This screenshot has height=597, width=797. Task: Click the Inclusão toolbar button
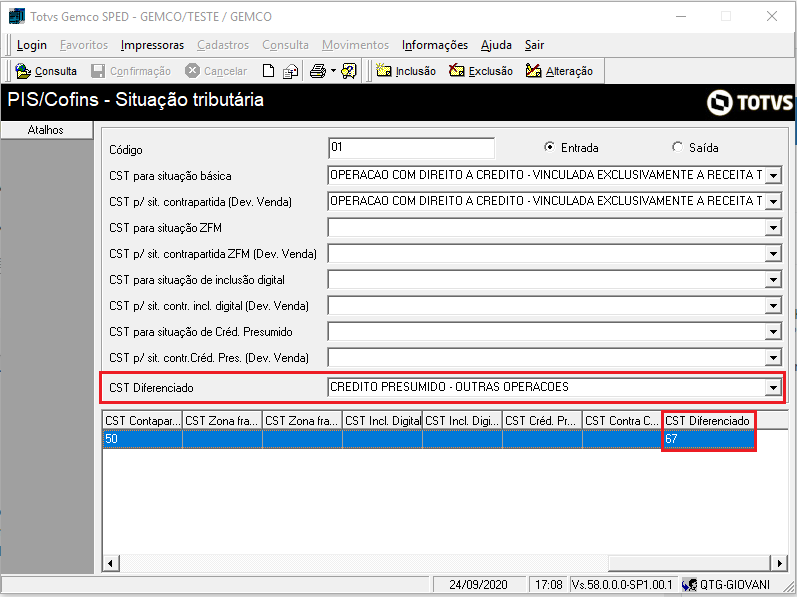click(x=406, y=71)
